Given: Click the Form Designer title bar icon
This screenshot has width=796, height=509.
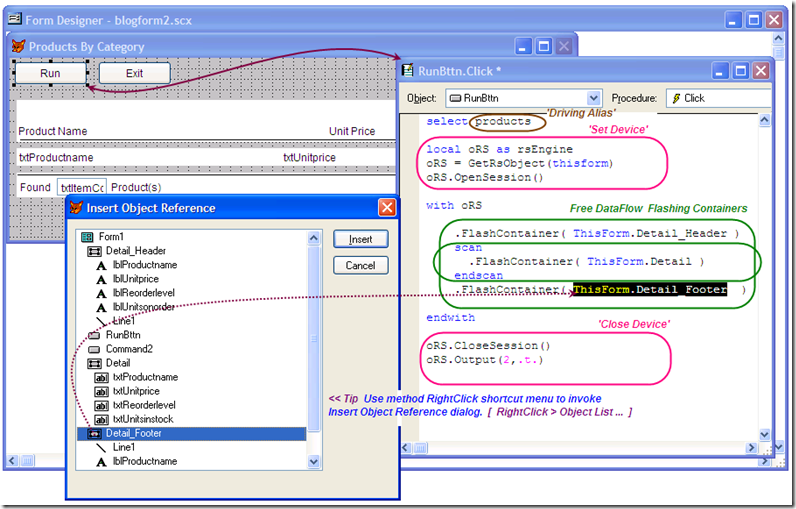Looking at the screenshot, I should (x=15, y=19).
